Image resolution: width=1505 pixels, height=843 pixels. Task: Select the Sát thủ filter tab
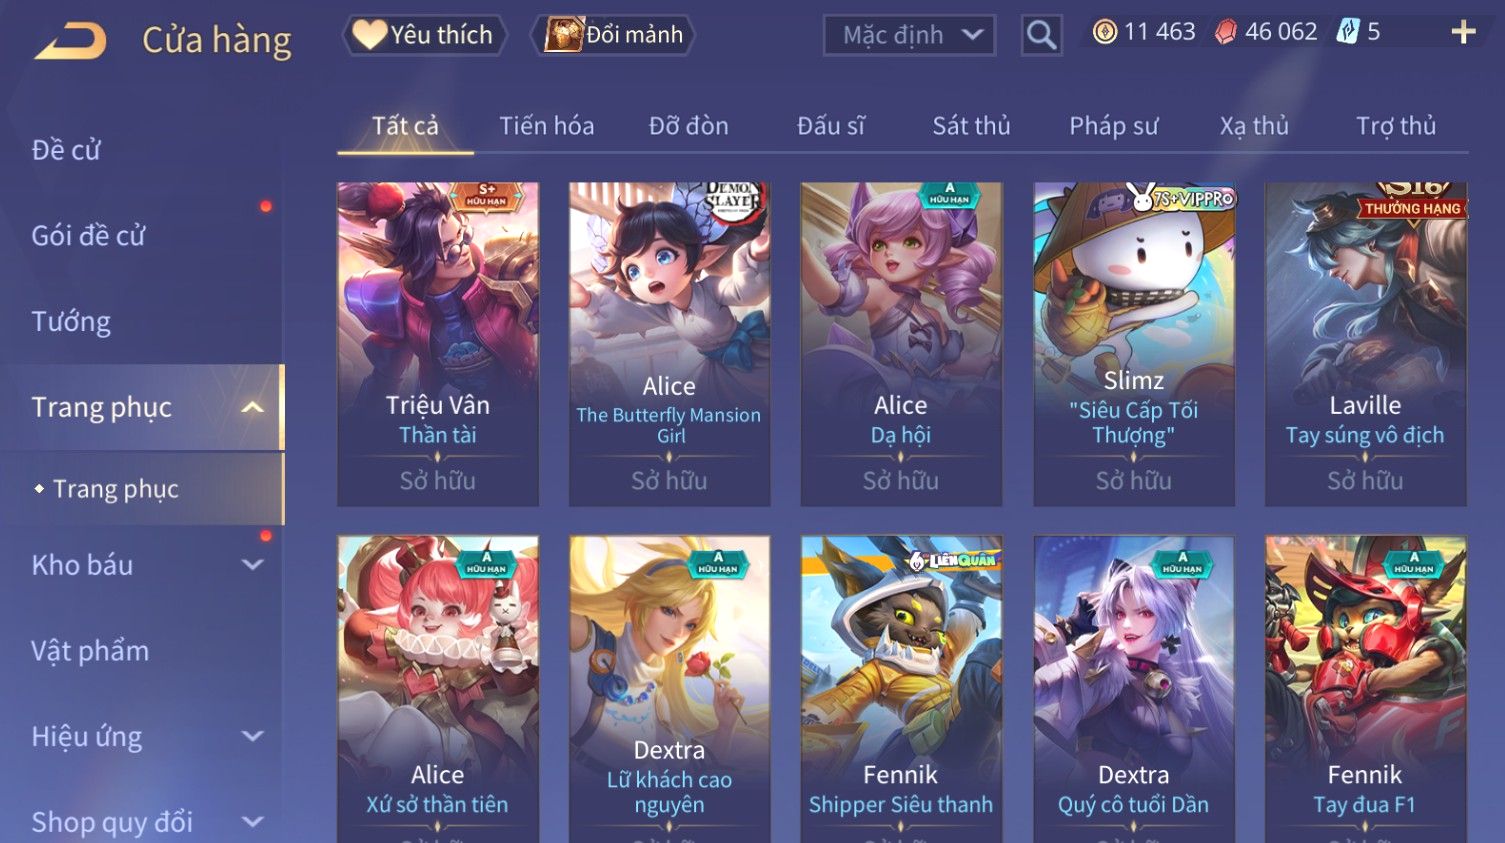pos(971,126)
